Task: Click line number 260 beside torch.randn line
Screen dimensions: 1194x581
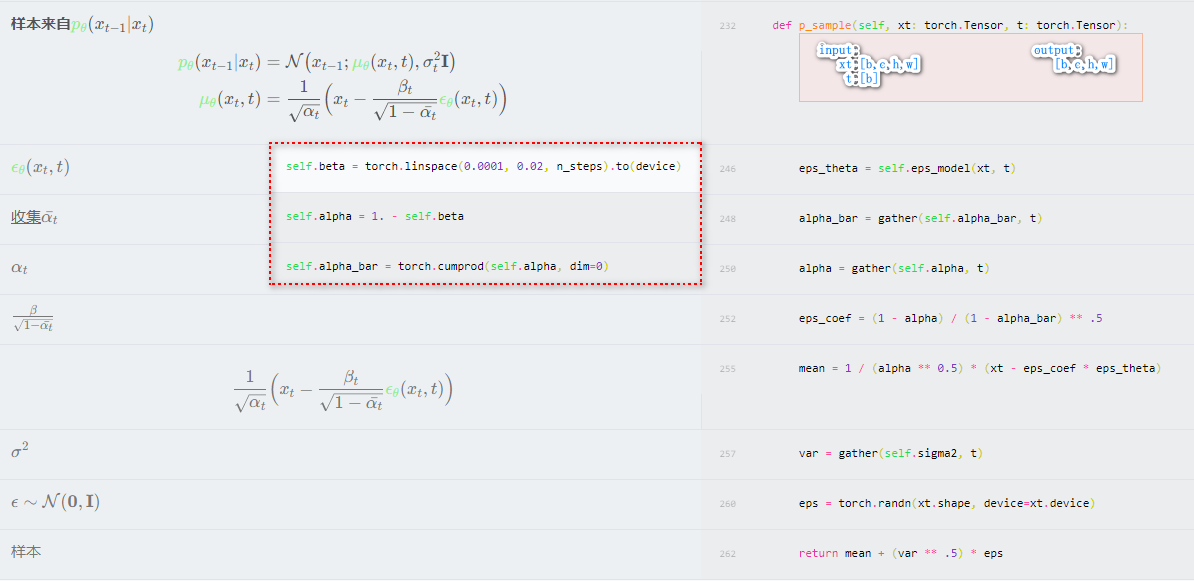Action: (727, 504)
